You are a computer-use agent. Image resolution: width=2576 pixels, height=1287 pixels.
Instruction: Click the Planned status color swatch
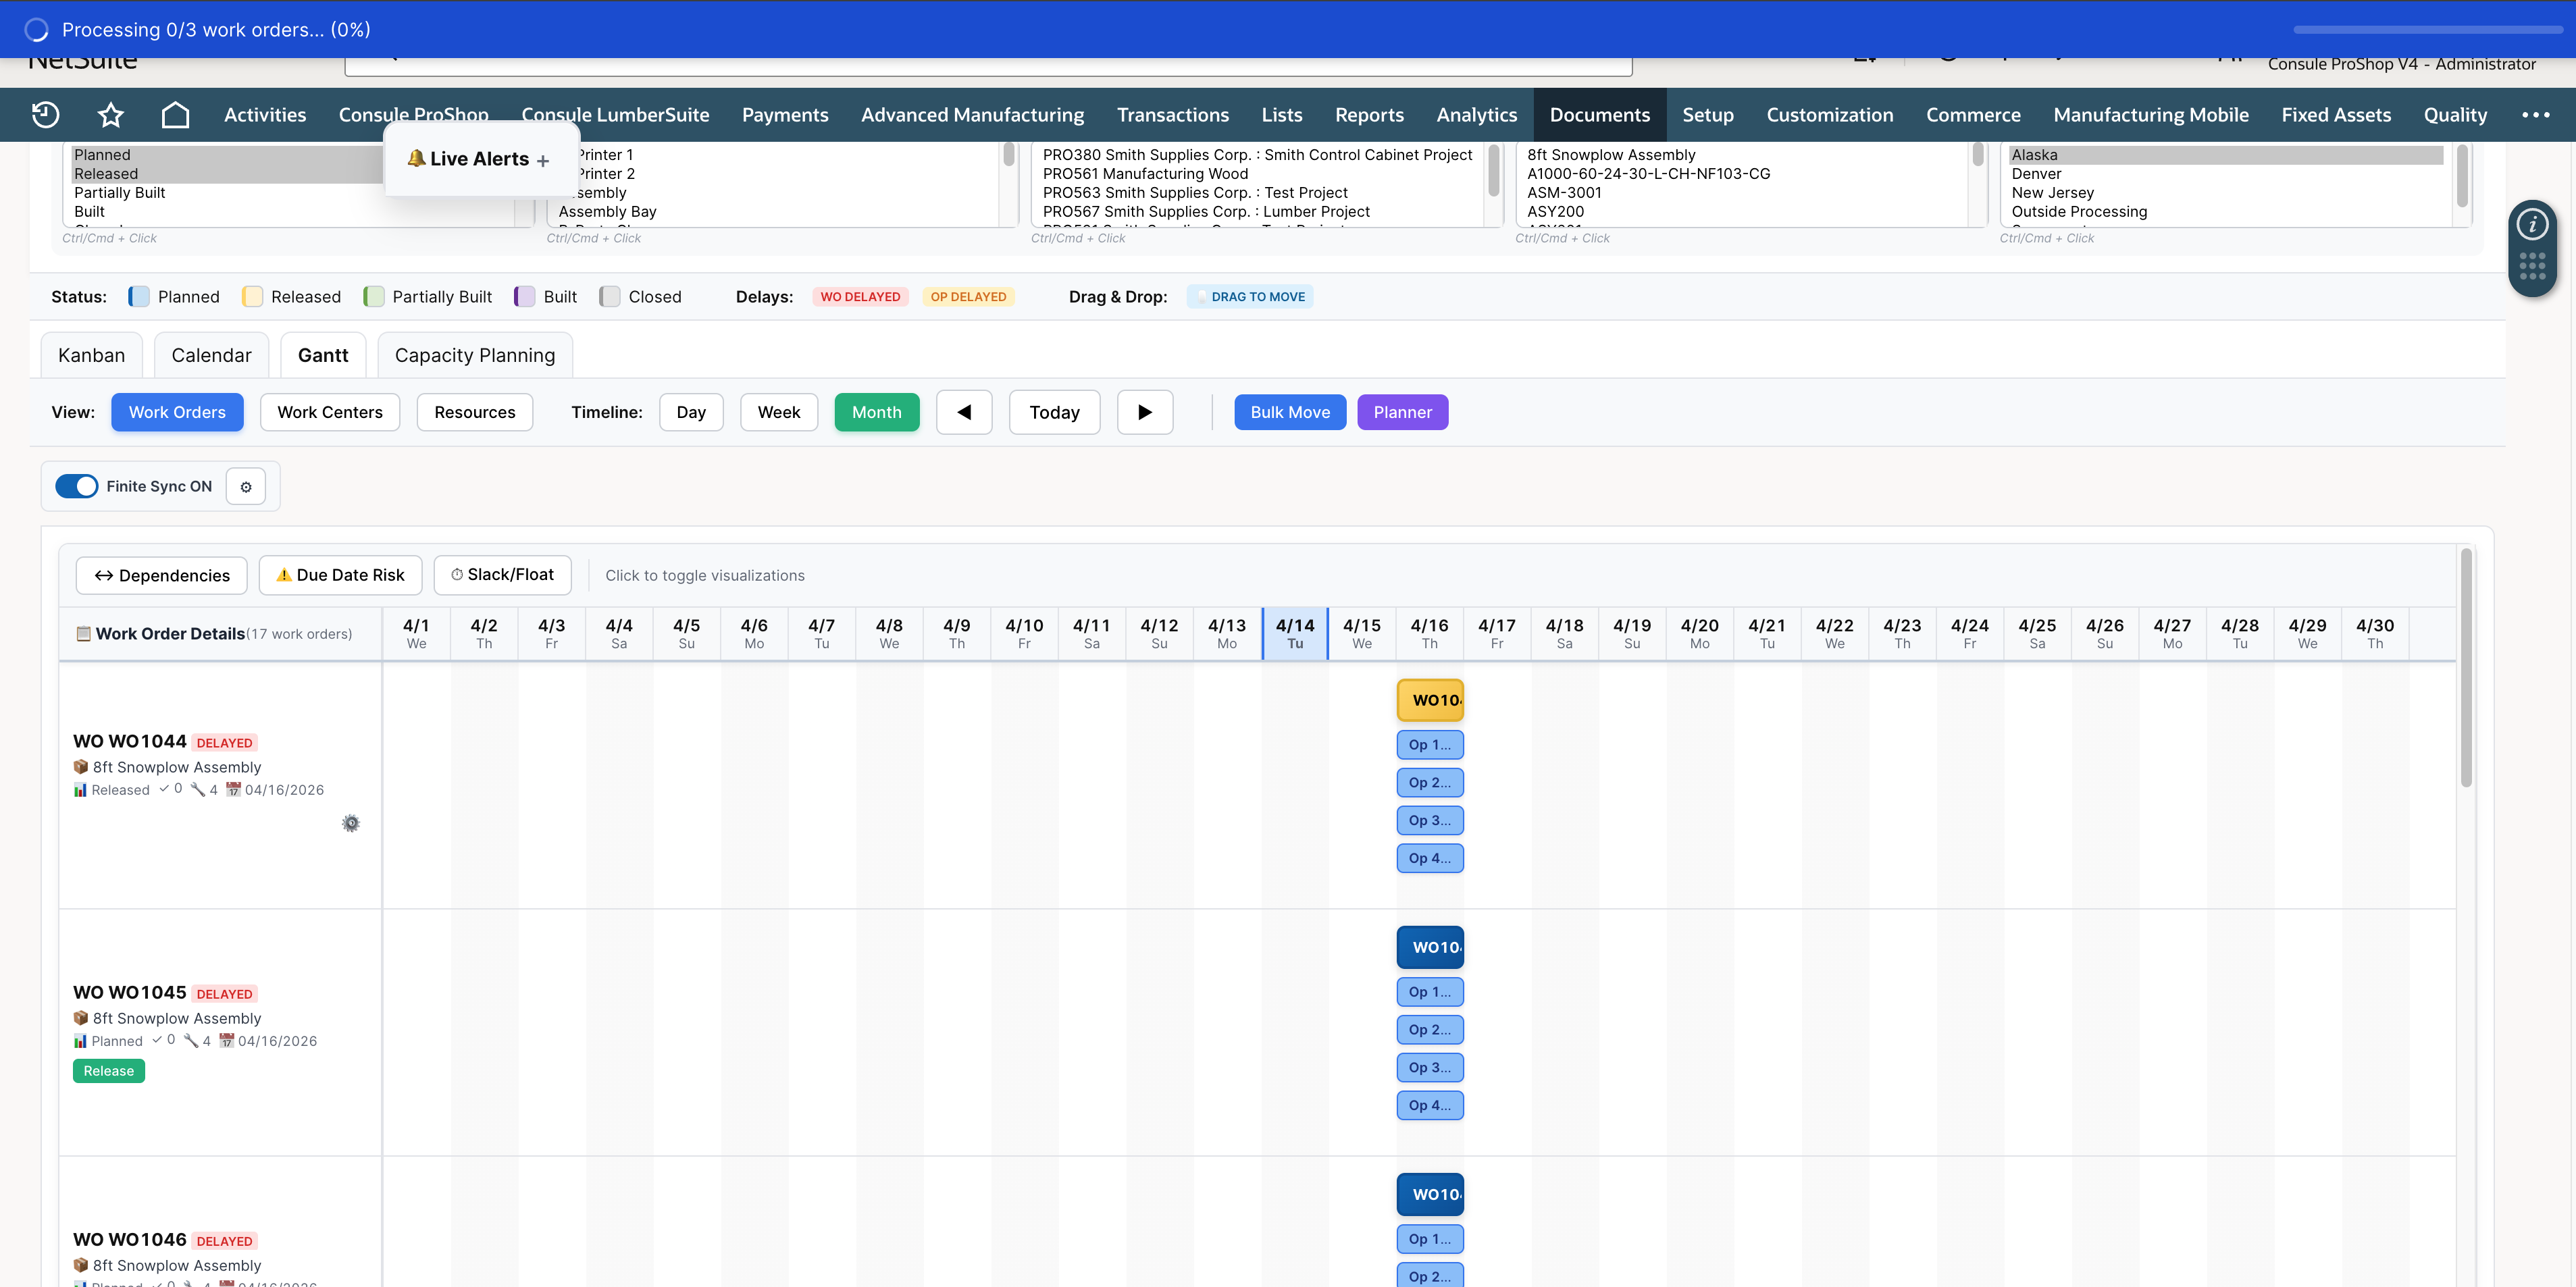click(139, 297)
